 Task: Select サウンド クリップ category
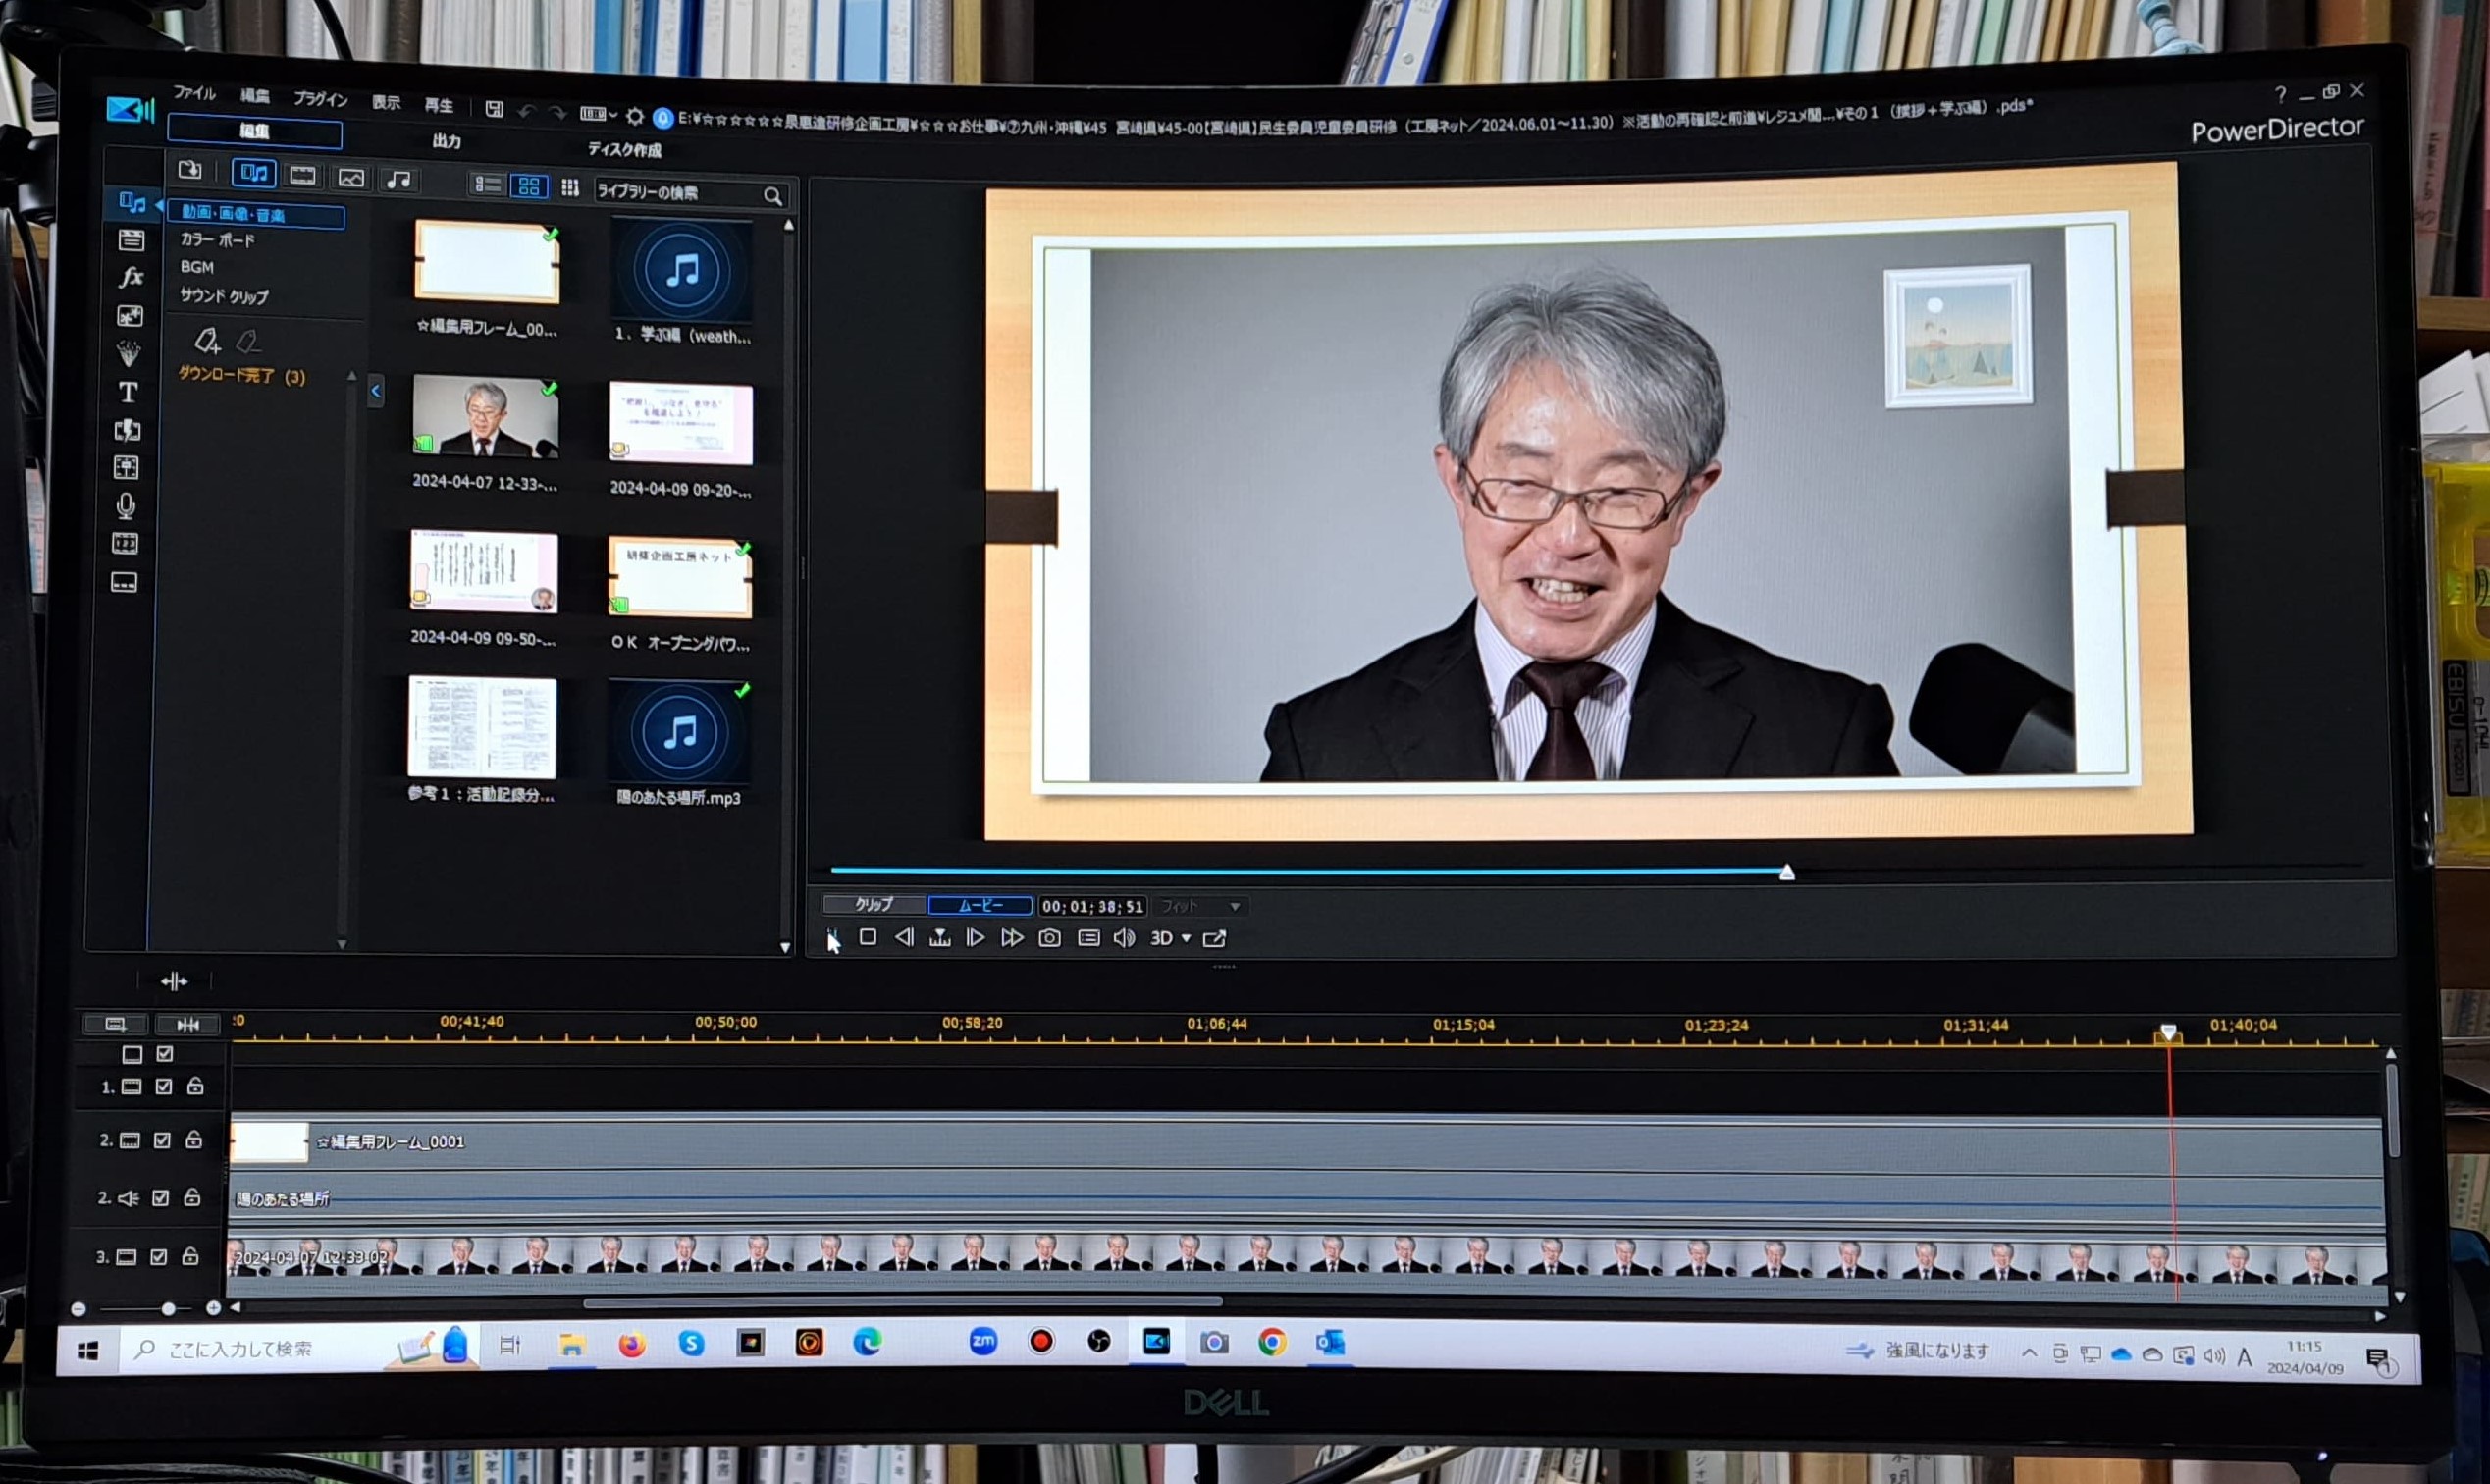click(224, 296)
